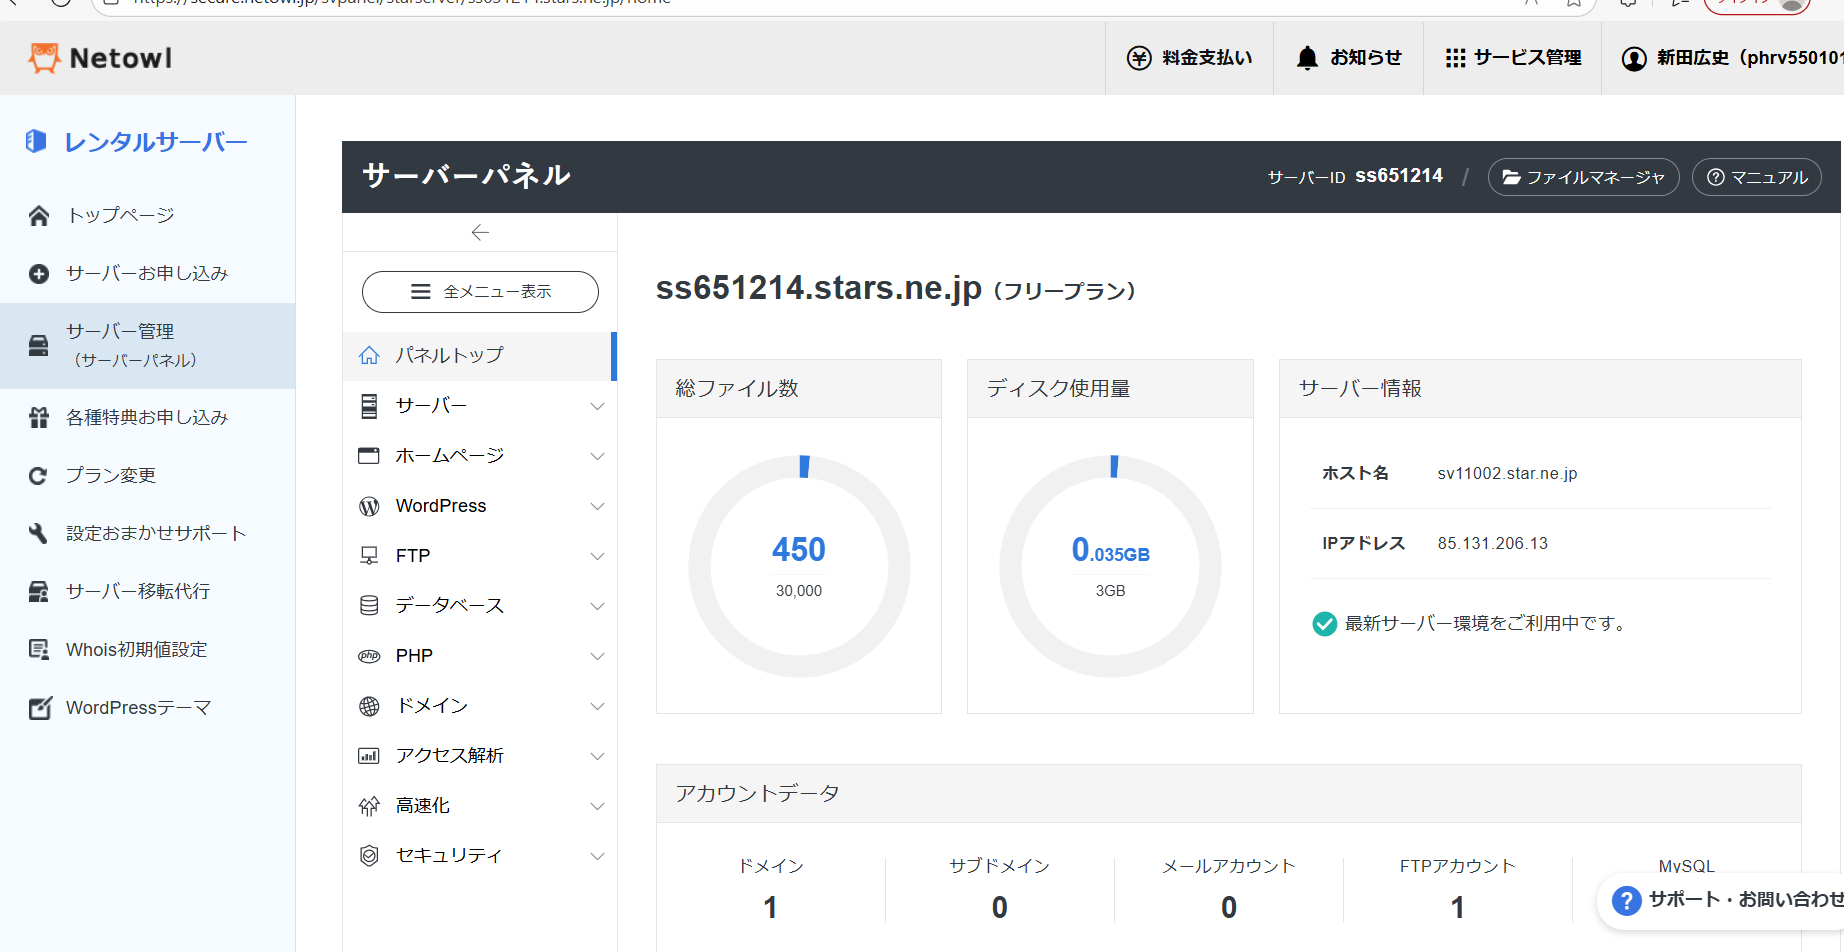Open the トップページ sidebar item

(x=148, y=216)
